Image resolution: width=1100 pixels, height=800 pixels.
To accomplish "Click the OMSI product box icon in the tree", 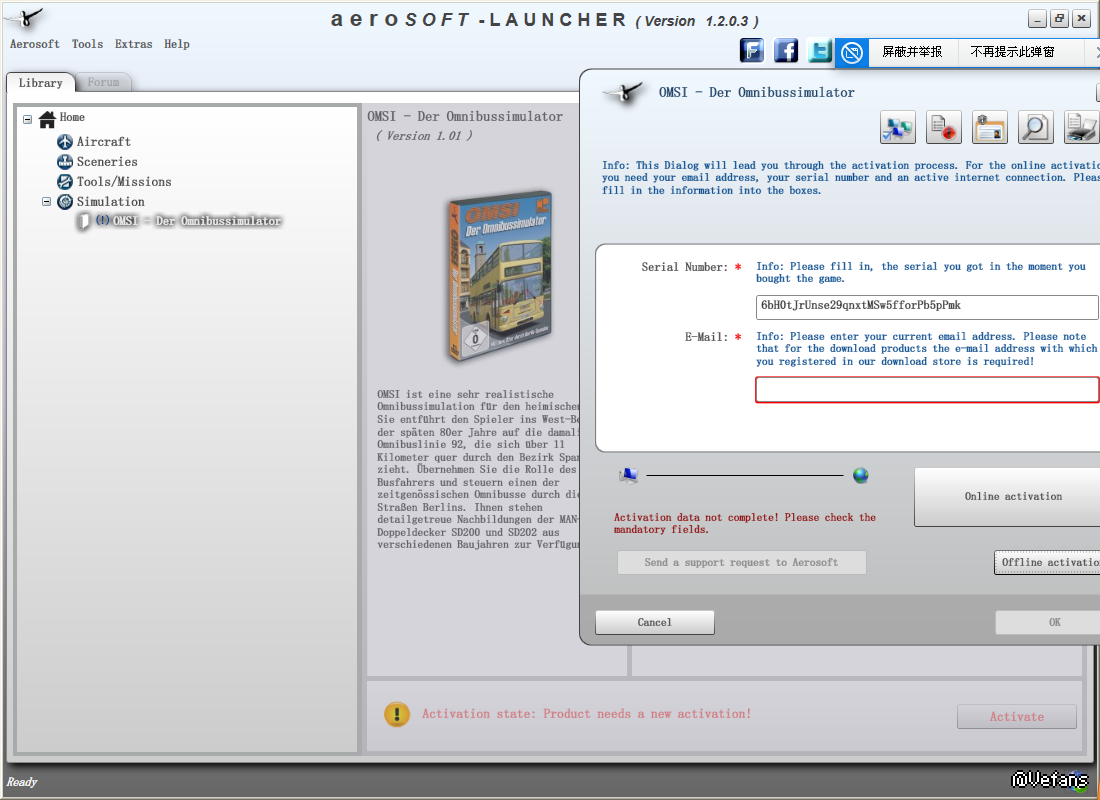I will click(84, 222).
